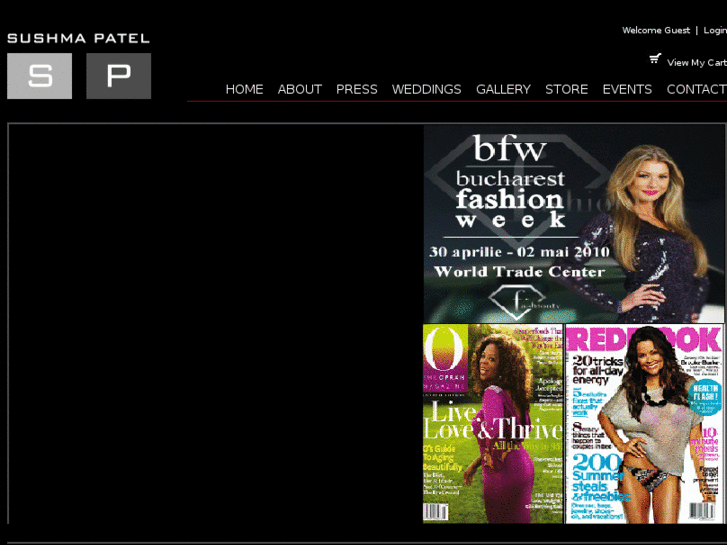Screen dimensions: 727x545
Task: Open the EVENTS menu item
Action: tap(627, 89)
